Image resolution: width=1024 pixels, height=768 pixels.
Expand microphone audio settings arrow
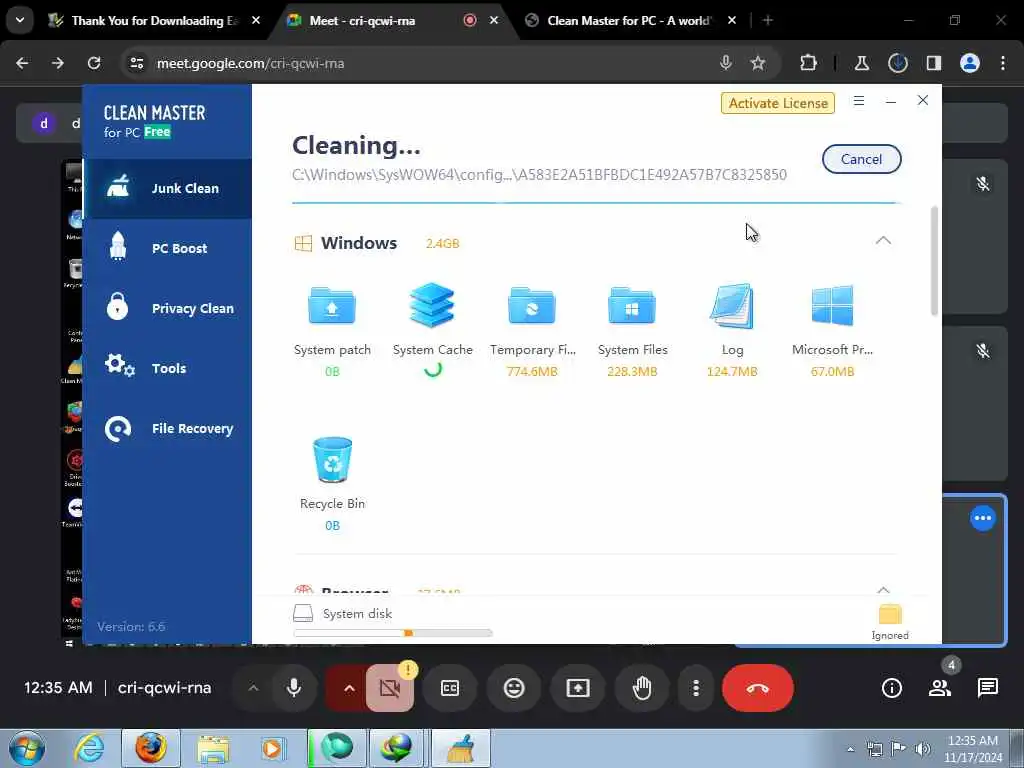(x=253, y=688)
